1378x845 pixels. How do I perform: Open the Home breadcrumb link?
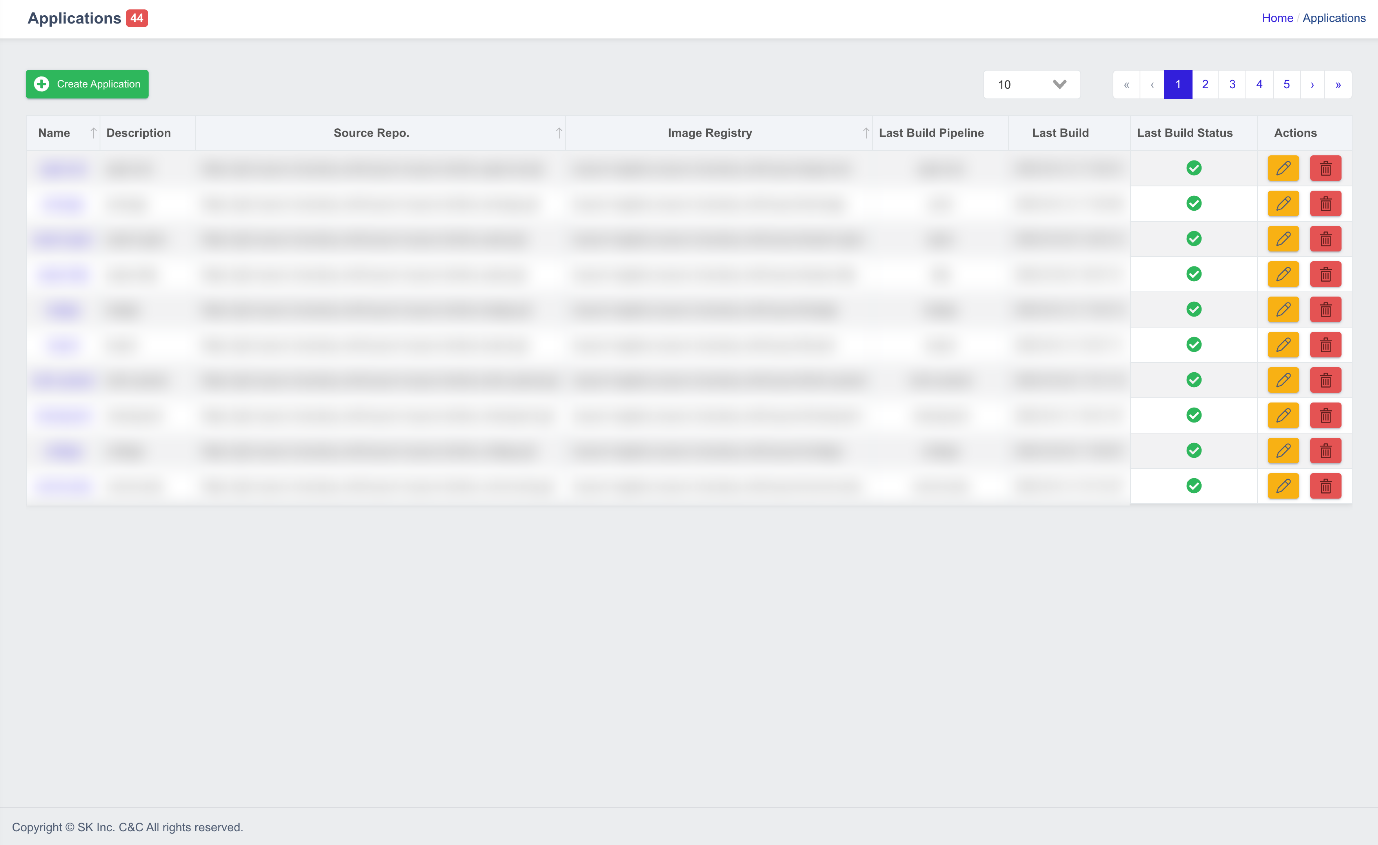pos(1277,18)
